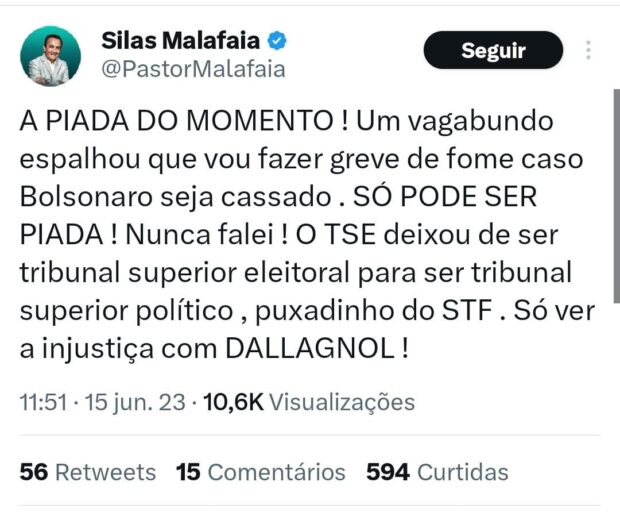This screenshot has width=620, height=516.
Task: Click the 11:51 timestamp
Action: (44, 402)
